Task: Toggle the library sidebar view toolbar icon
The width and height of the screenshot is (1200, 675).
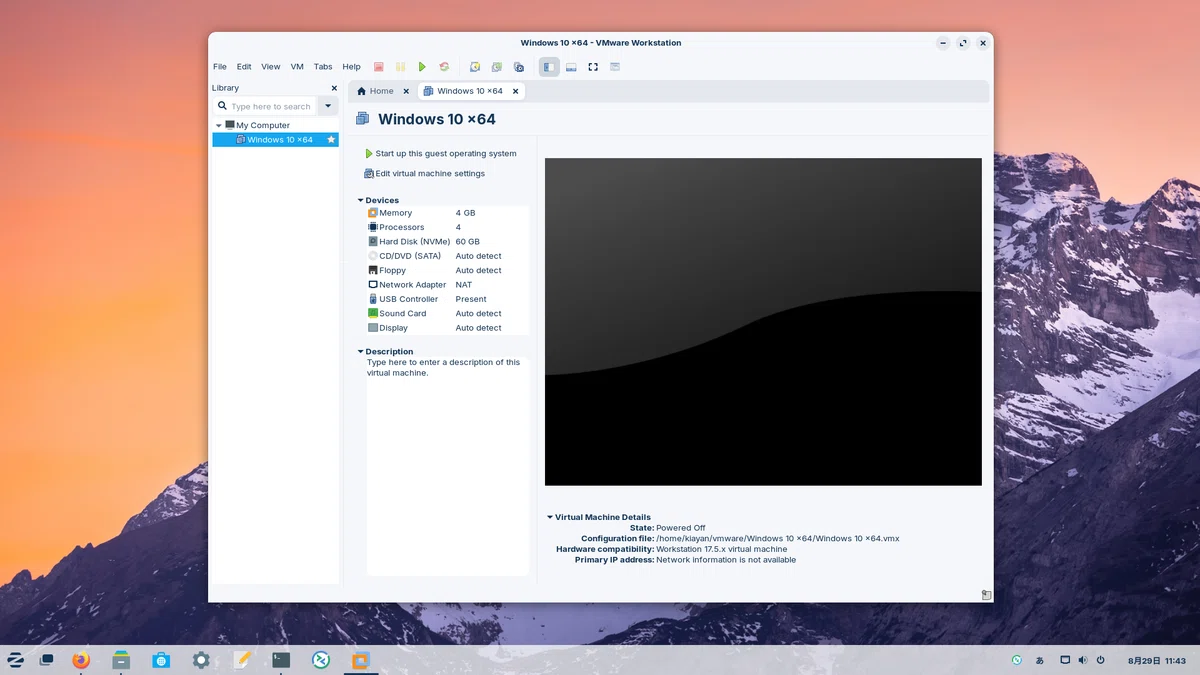Action: (x=549, y=67)
